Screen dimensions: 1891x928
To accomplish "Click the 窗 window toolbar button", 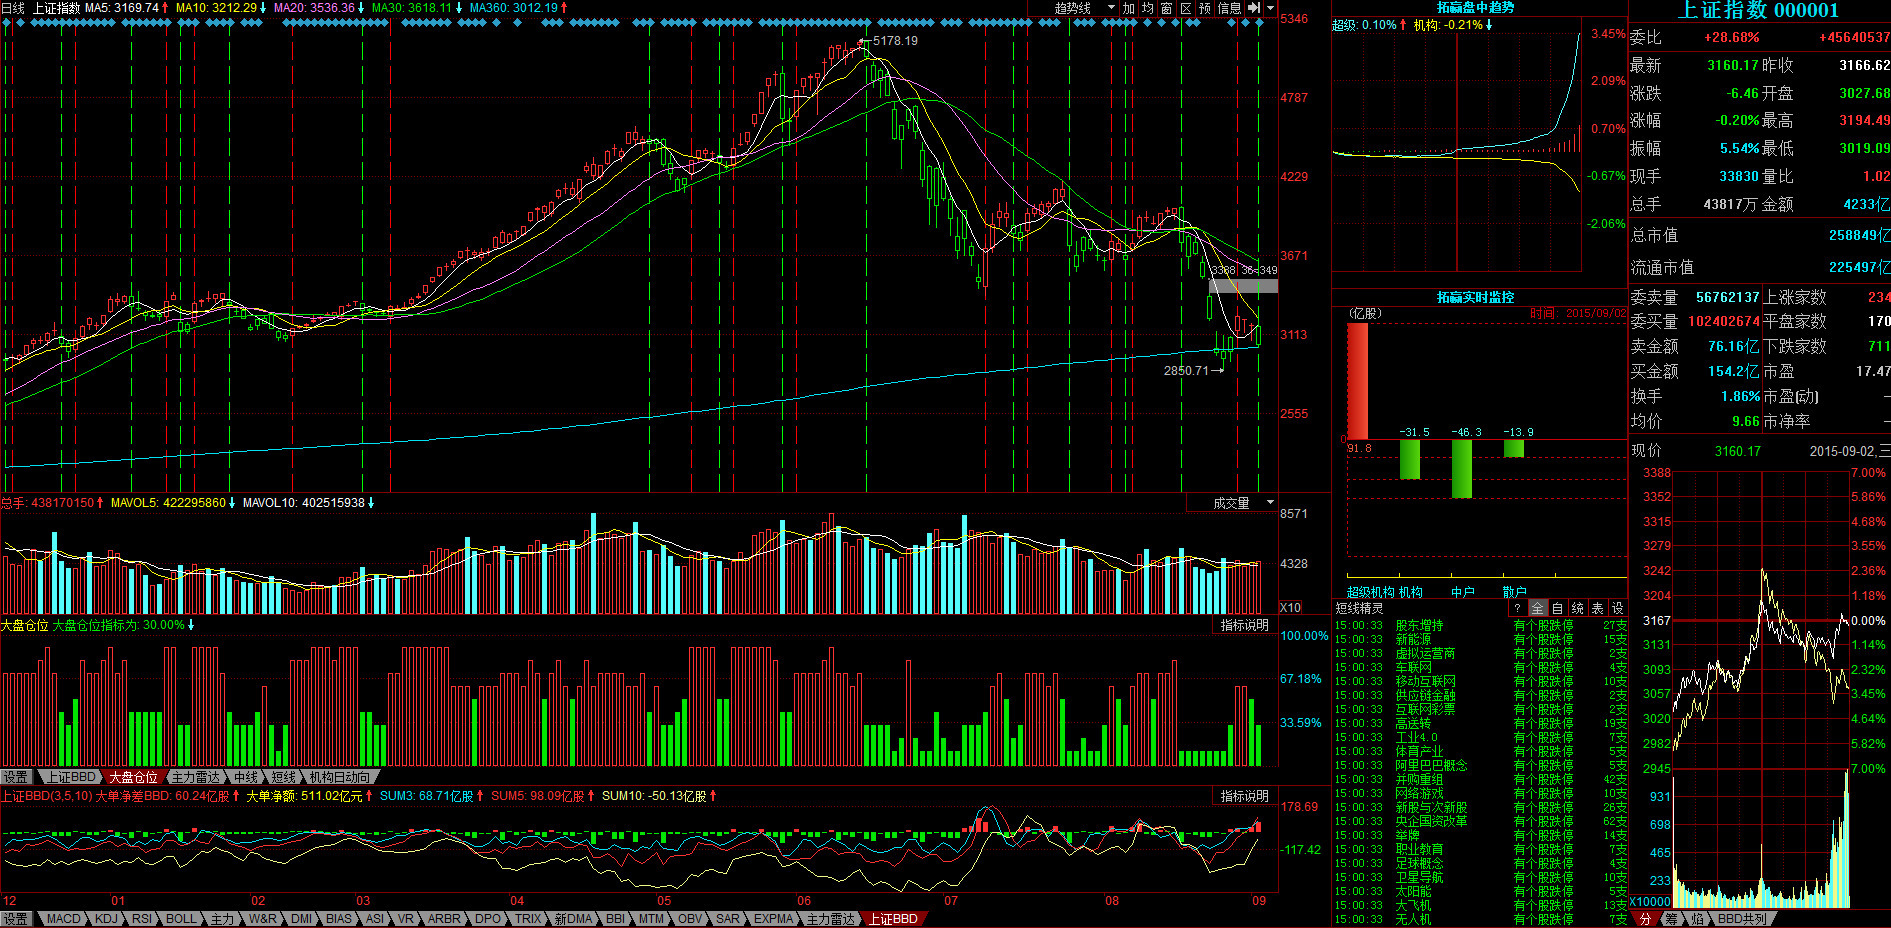I will [x=1167, y=8].
